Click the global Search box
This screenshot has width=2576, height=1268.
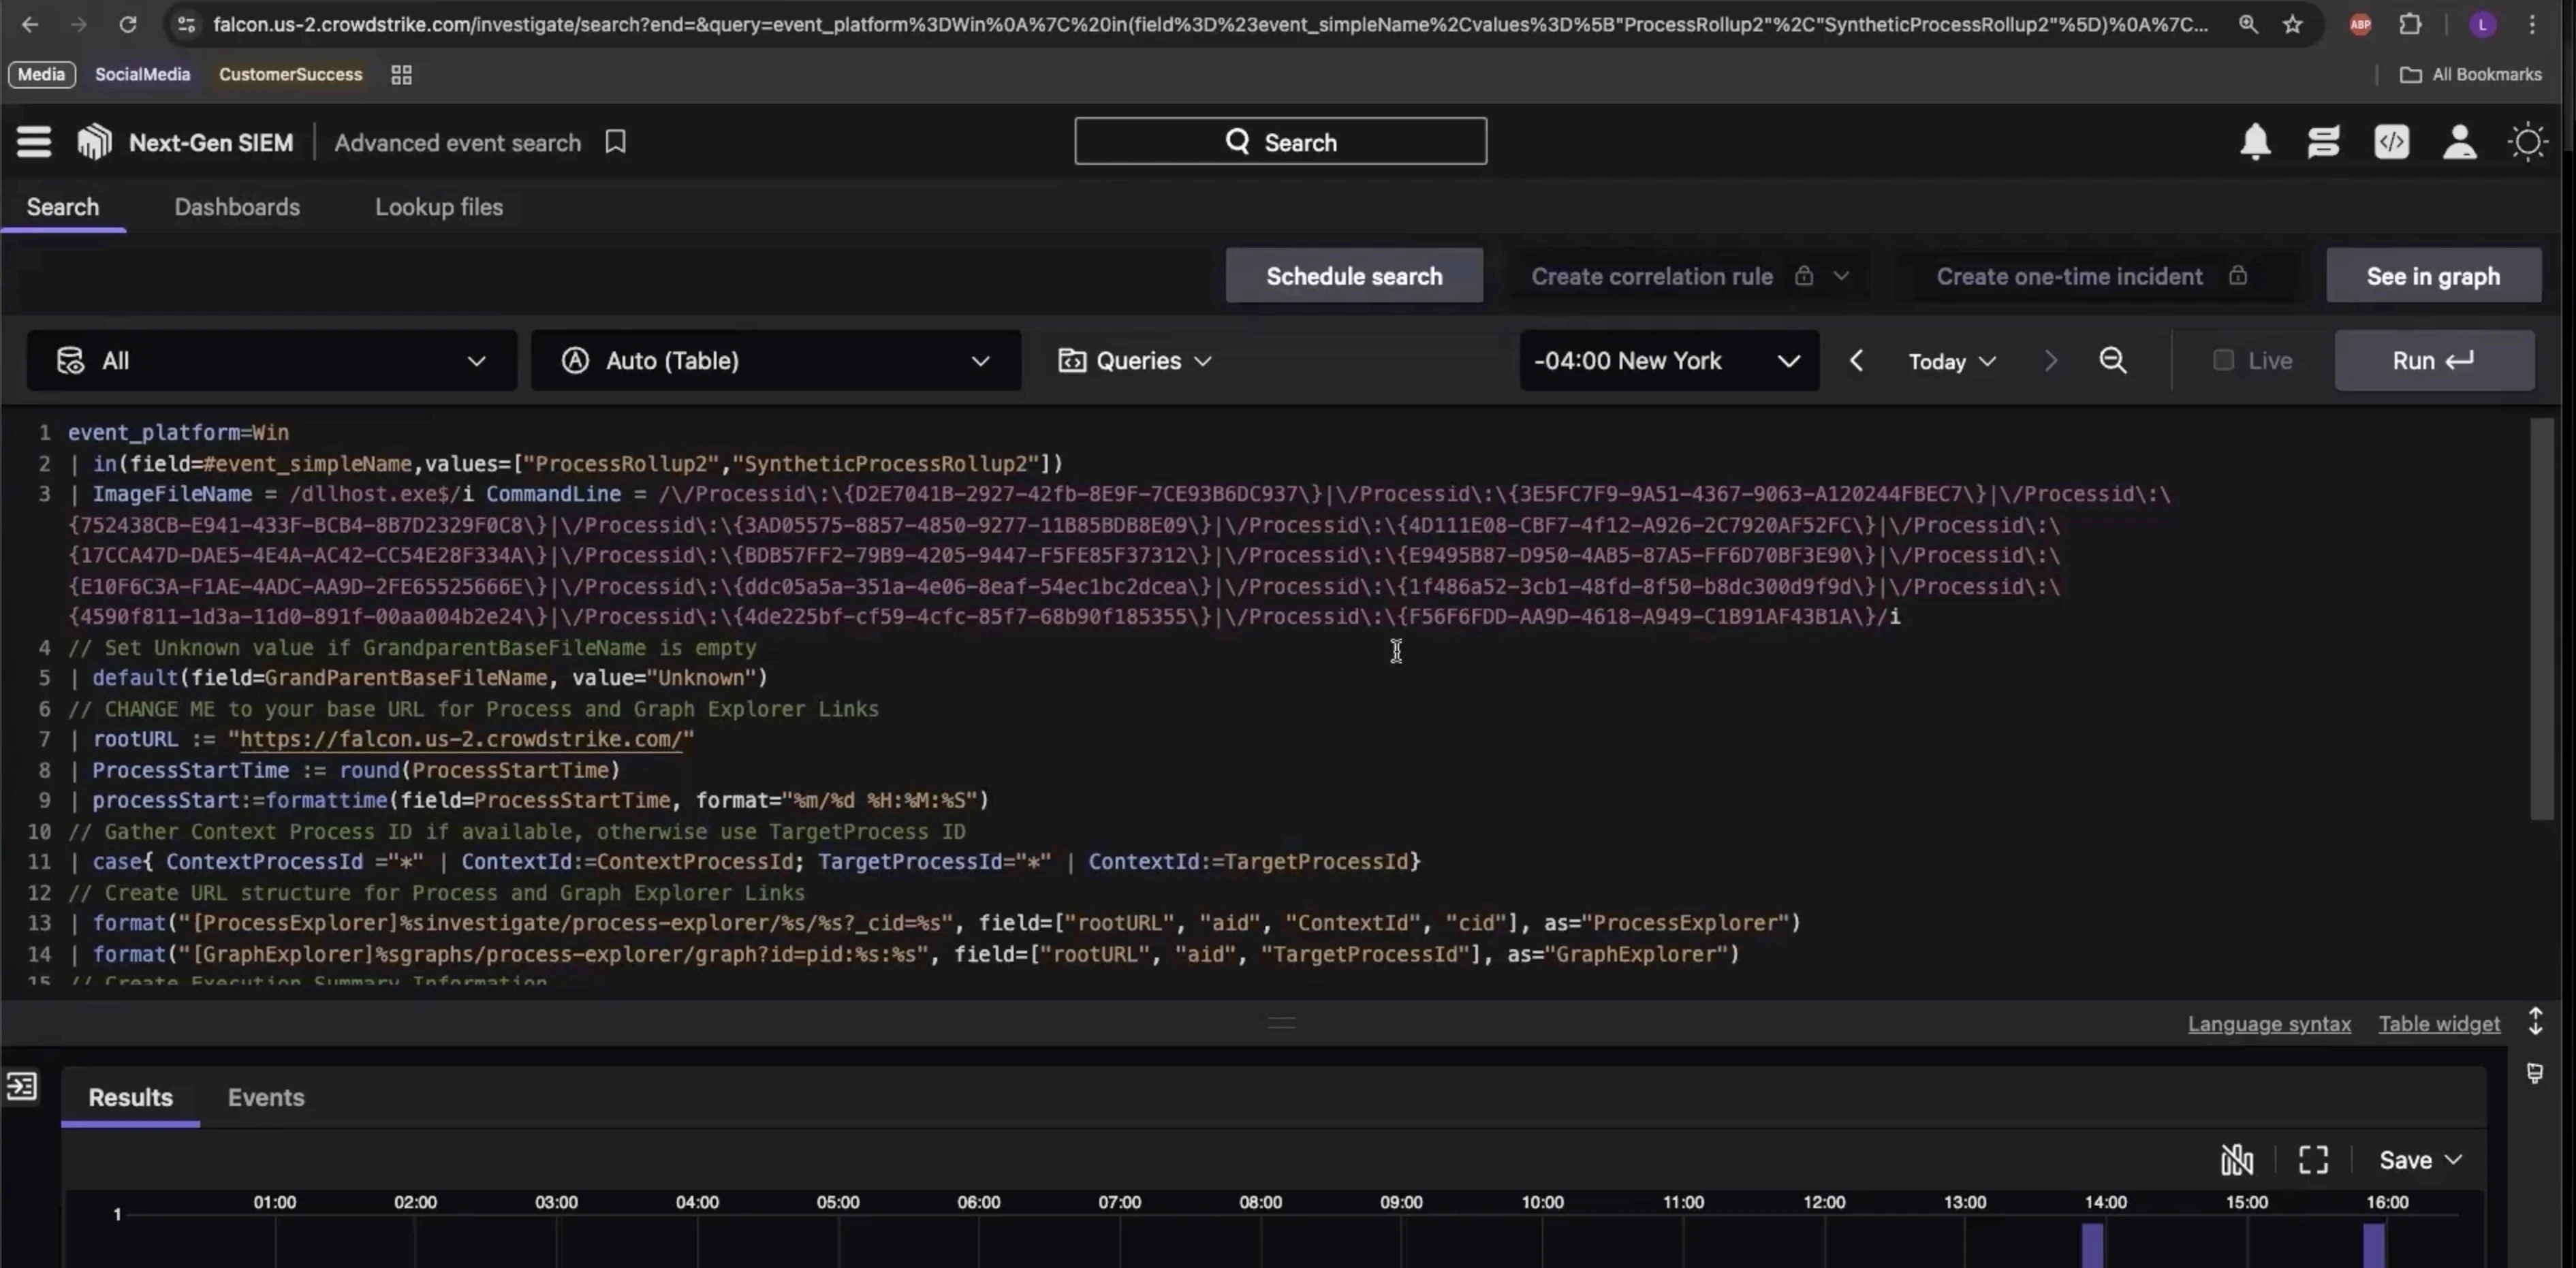click(x=1280, y=142)
